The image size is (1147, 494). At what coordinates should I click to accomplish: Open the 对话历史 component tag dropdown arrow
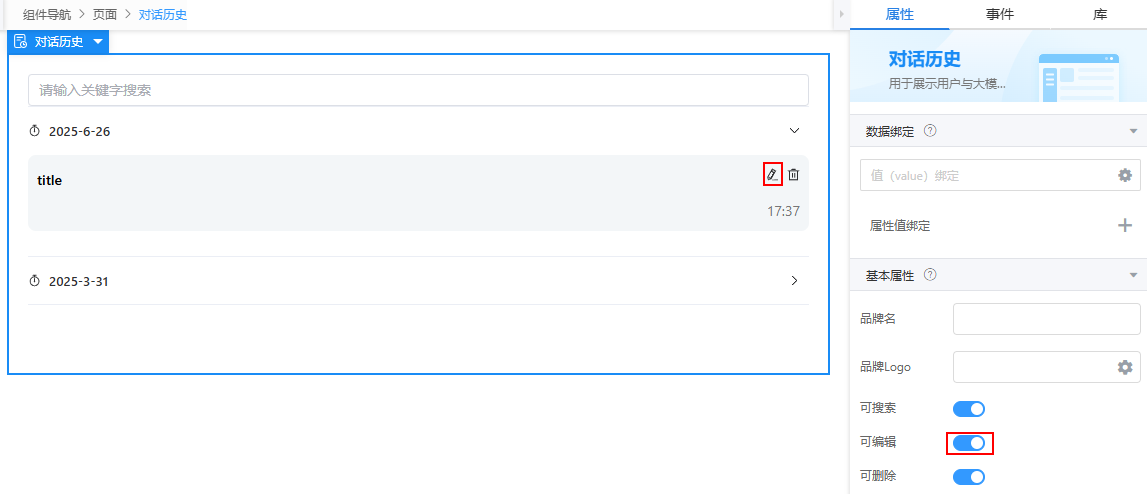pyautogui.click(x=98, y=42)
